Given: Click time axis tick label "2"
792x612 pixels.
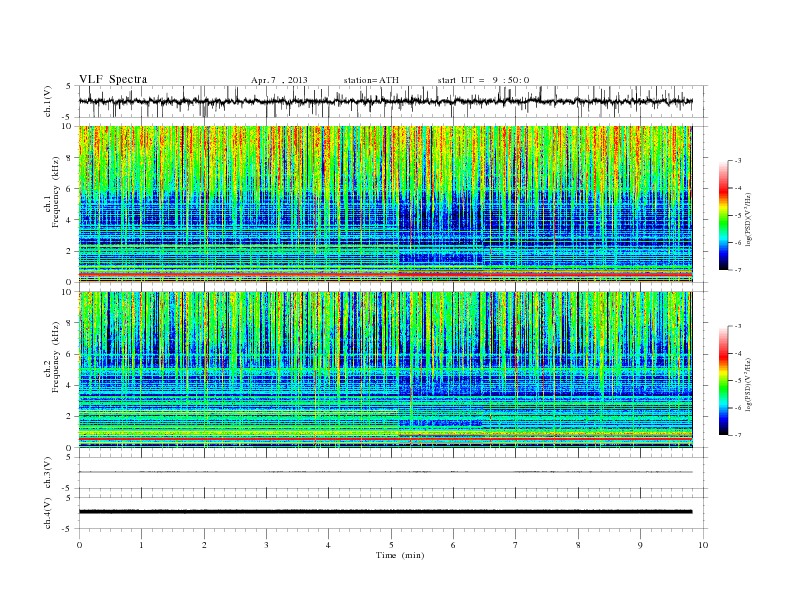Looking at the screenshot, I should click(204, 545).
